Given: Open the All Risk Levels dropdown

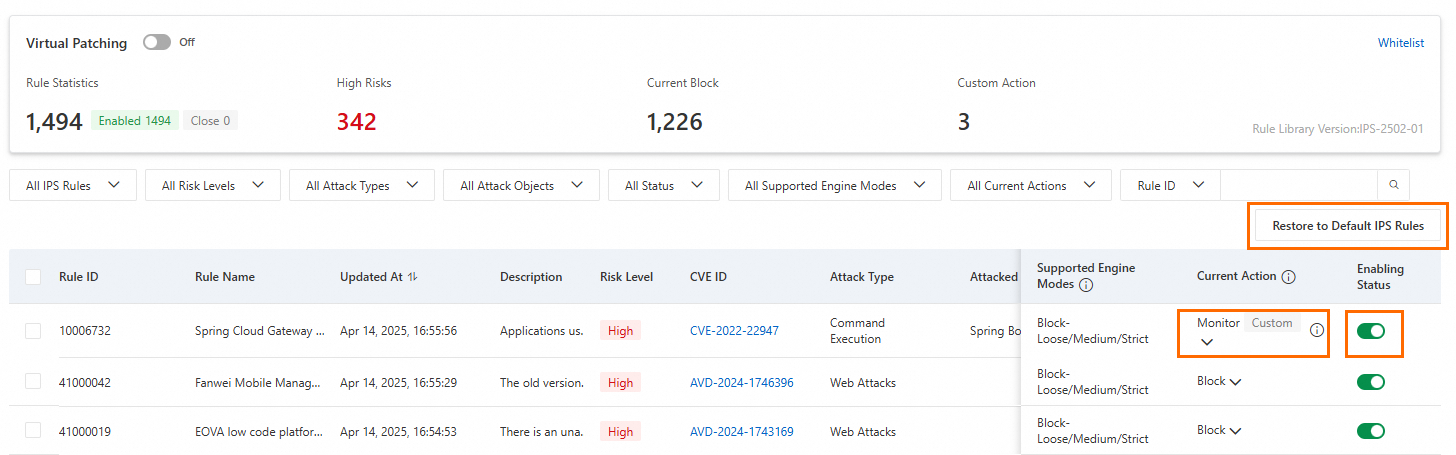Looking at the screenshot, I should click(213, 185).
